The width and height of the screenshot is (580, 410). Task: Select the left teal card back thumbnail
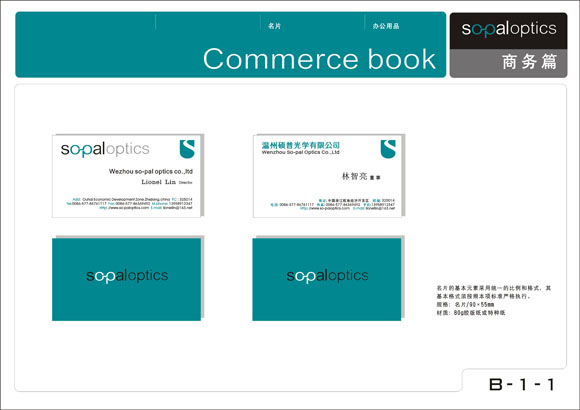point(127,279)
